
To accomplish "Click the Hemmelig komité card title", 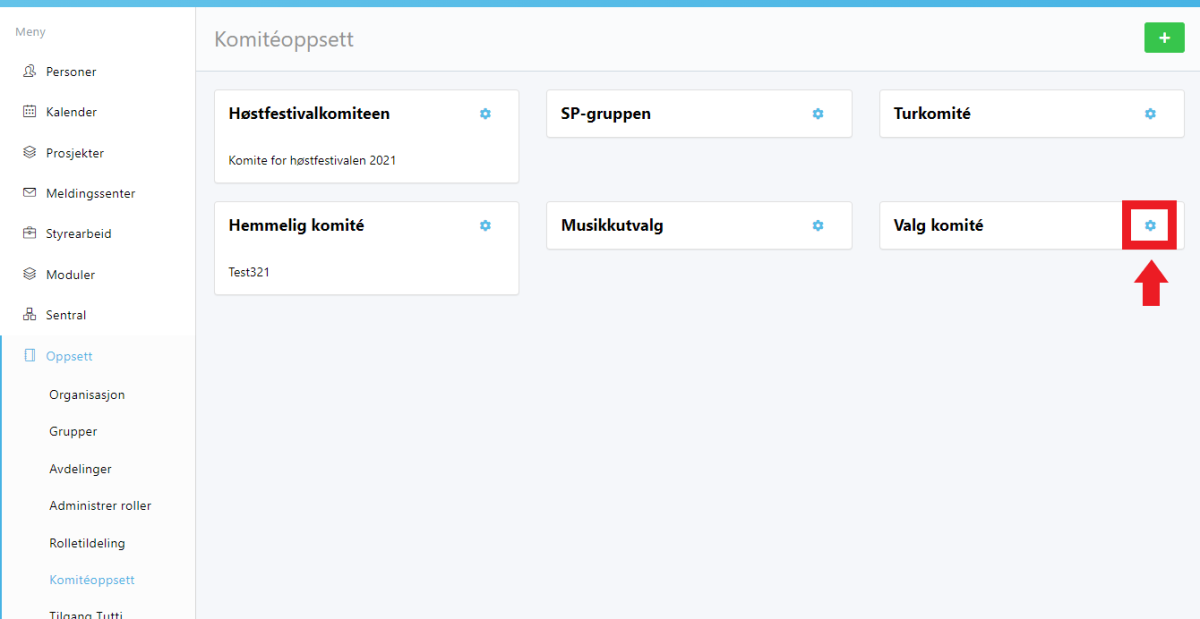I will (296, 226).
